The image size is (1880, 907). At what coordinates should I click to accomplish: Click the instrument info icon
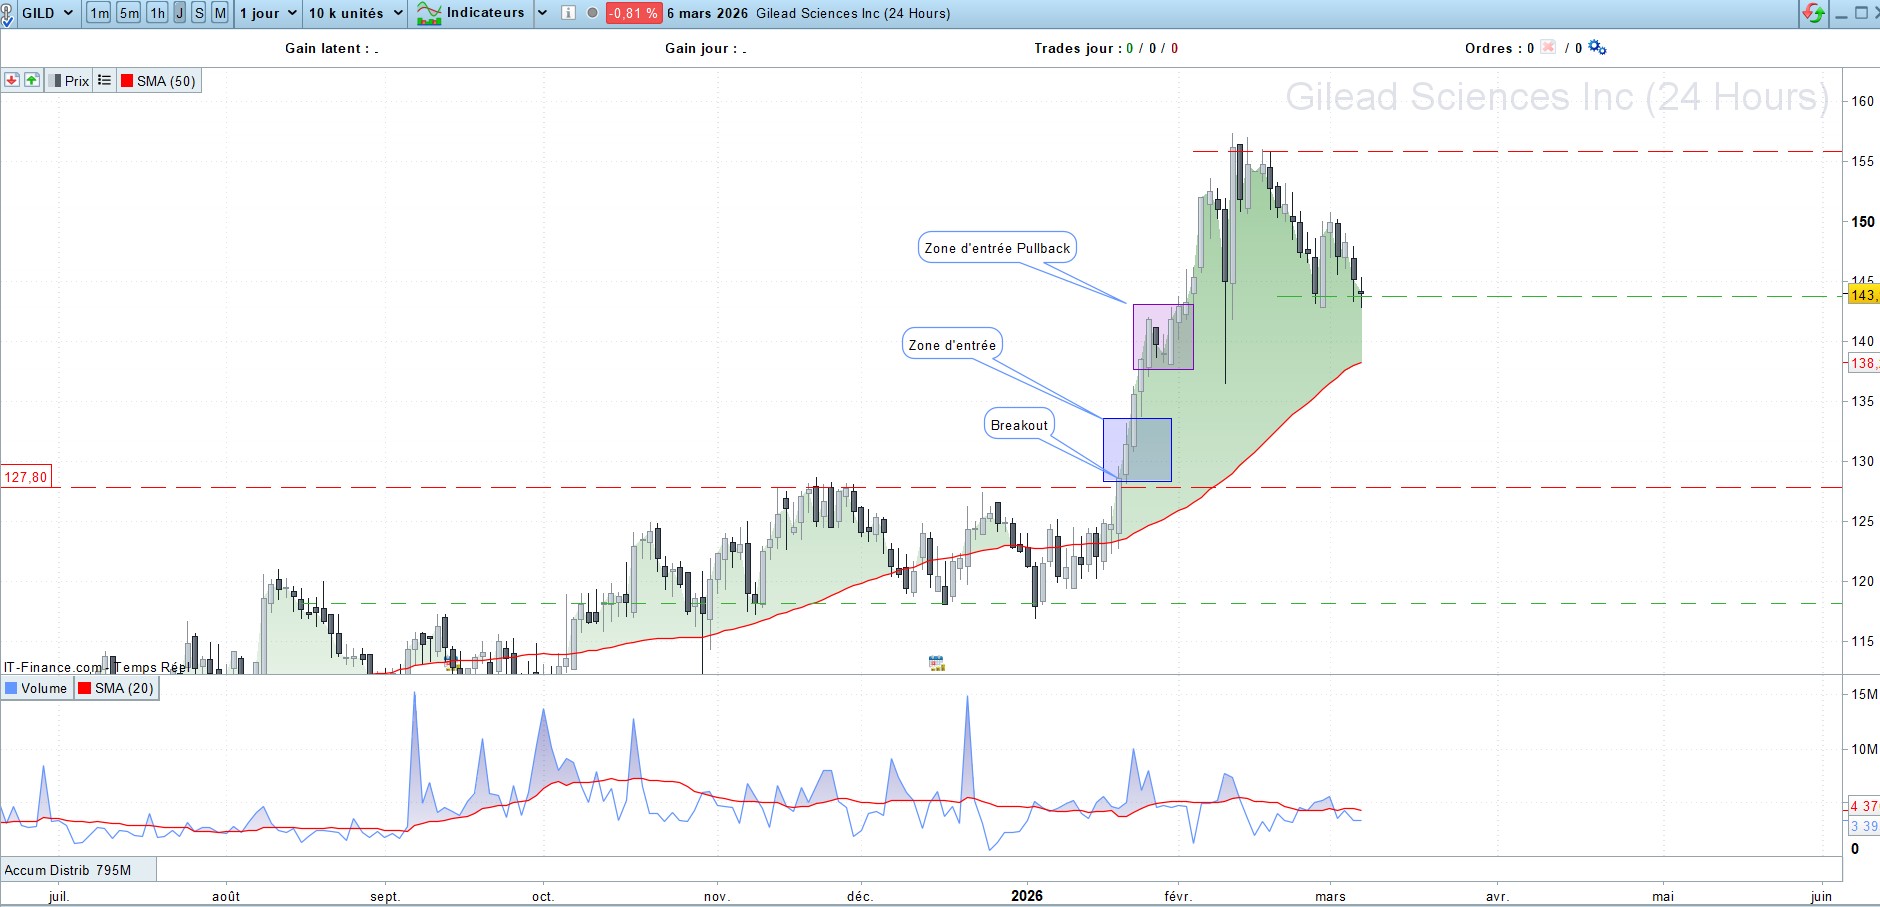point(568,13)
